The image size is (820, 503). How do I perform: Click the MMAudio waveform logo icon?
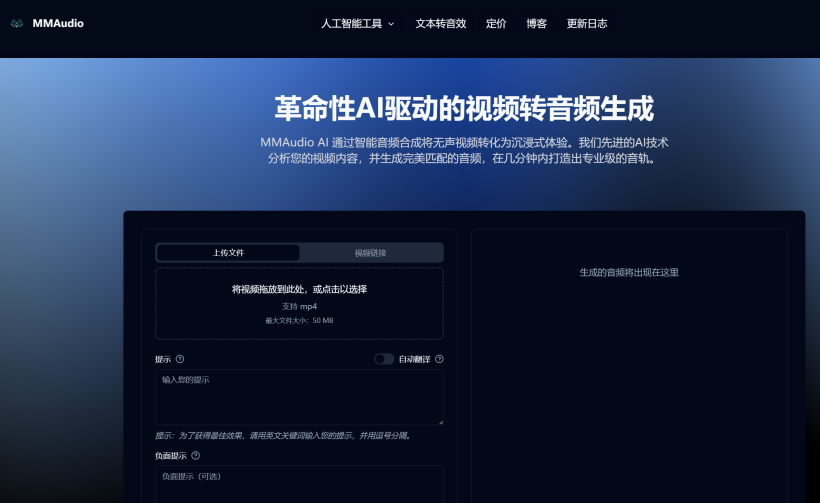(17, 24)
